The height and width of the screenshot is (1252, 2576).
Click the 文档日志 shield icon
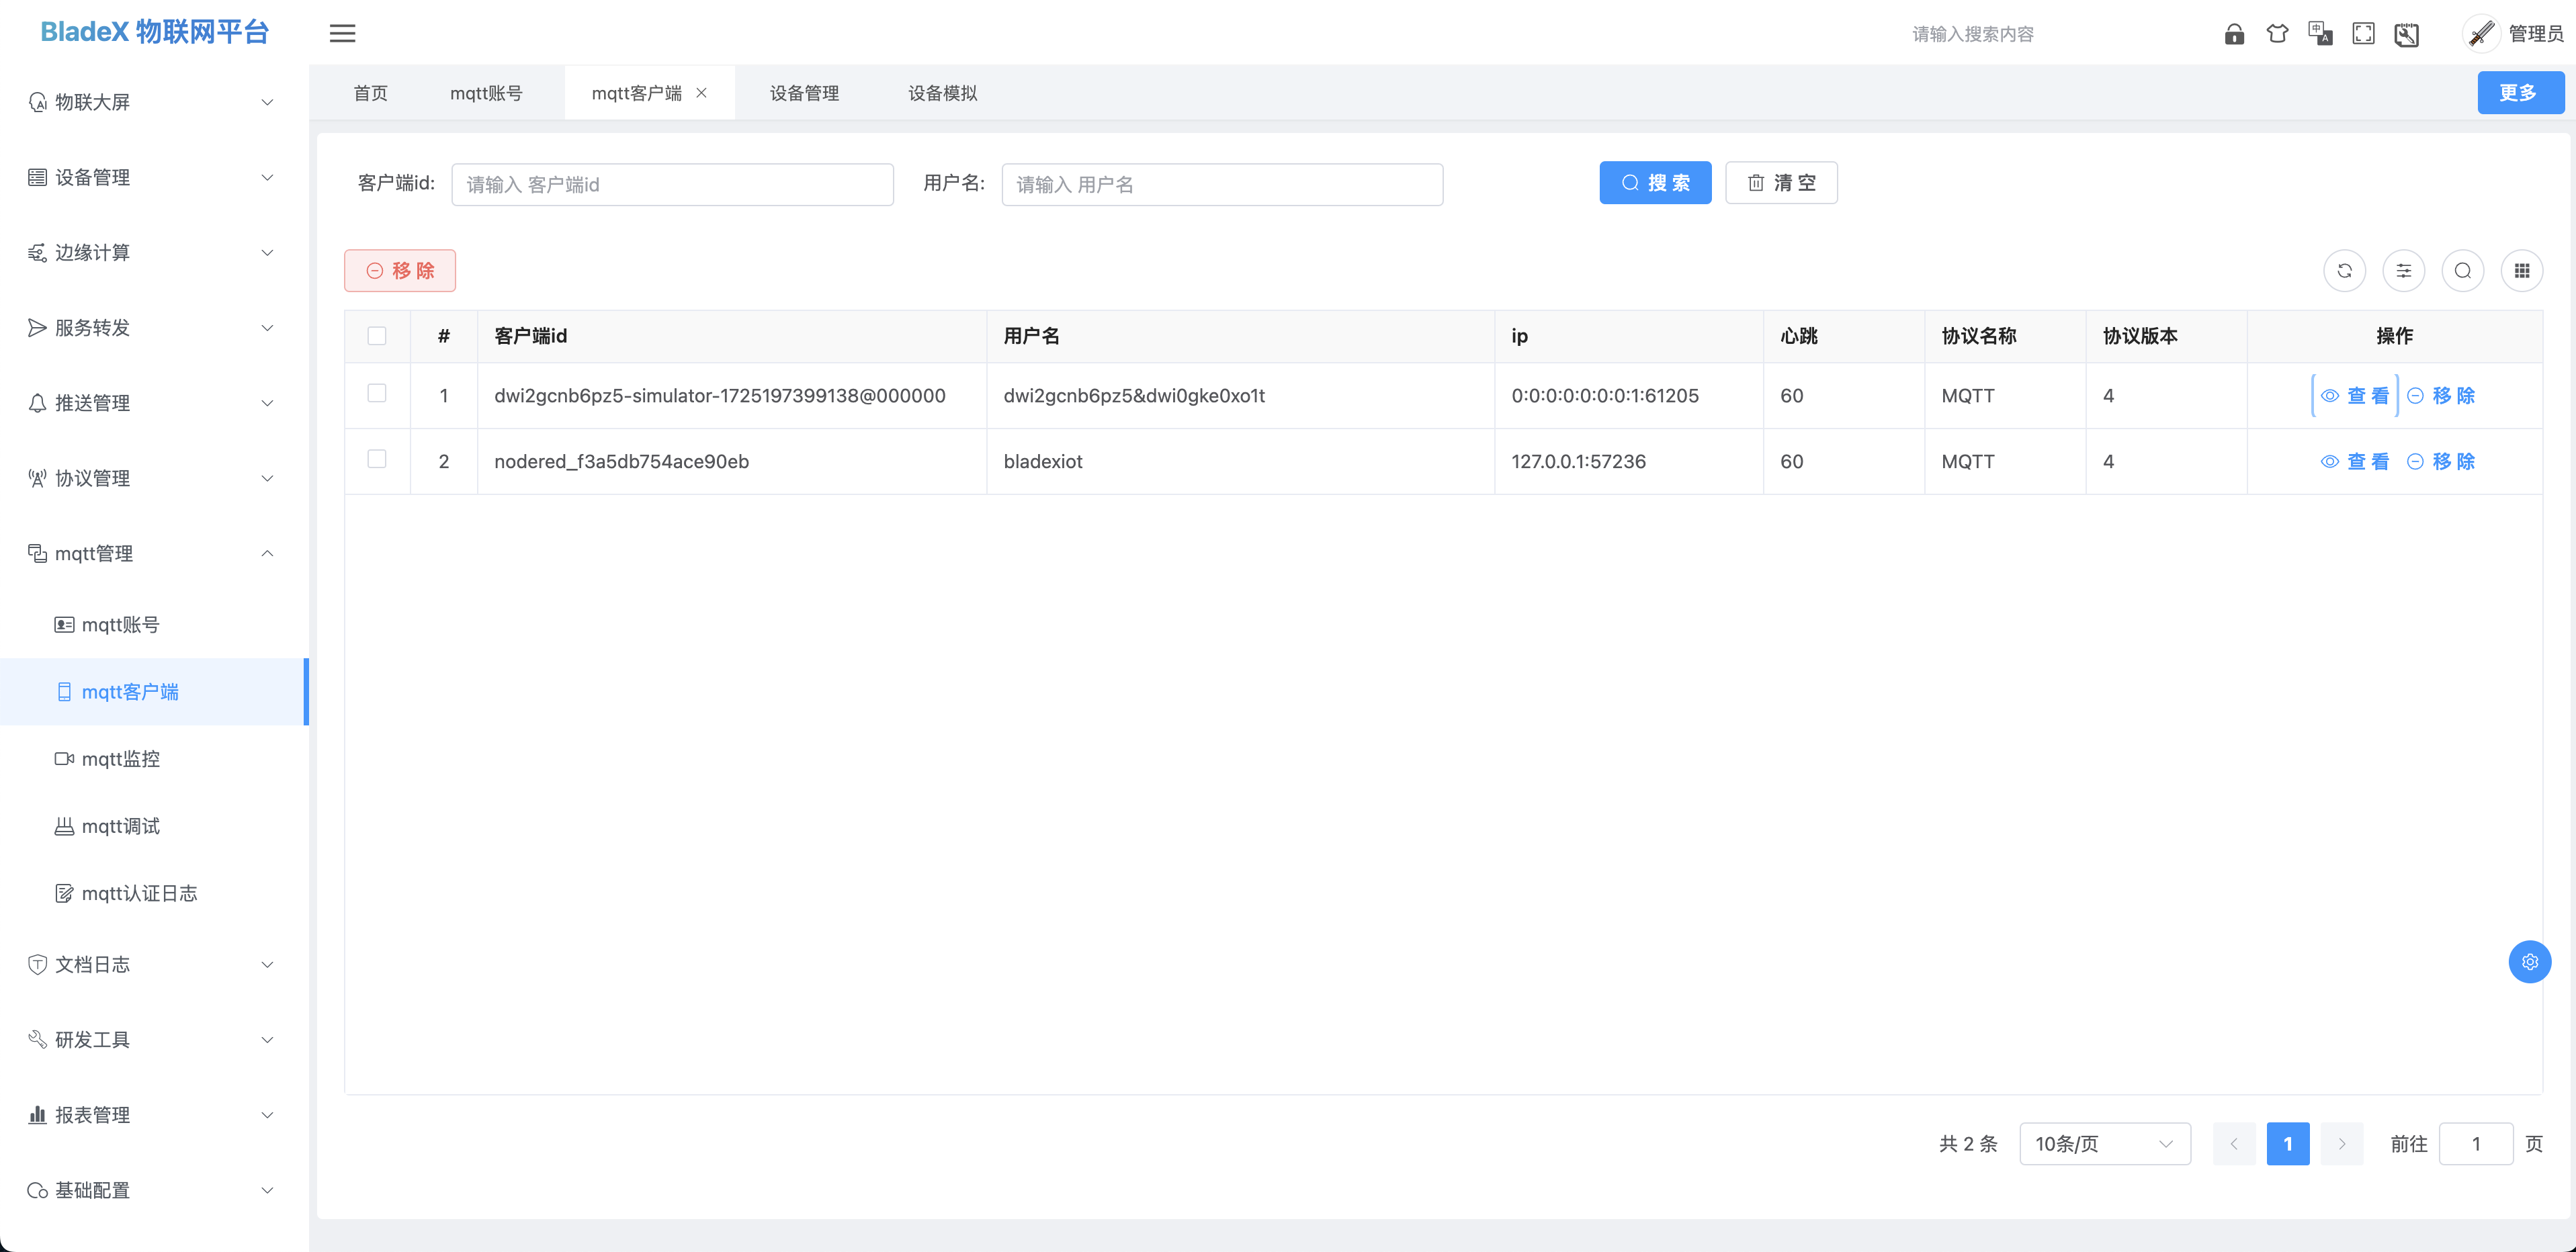coord(37,964)
